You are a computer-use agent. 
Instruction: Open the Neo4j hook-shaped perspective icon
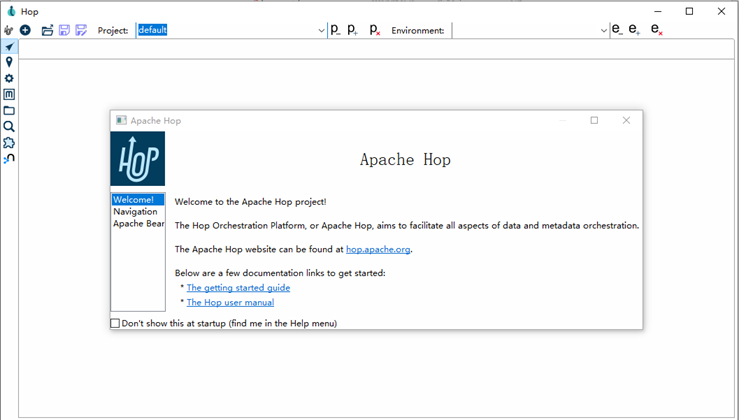click(9, 159)
